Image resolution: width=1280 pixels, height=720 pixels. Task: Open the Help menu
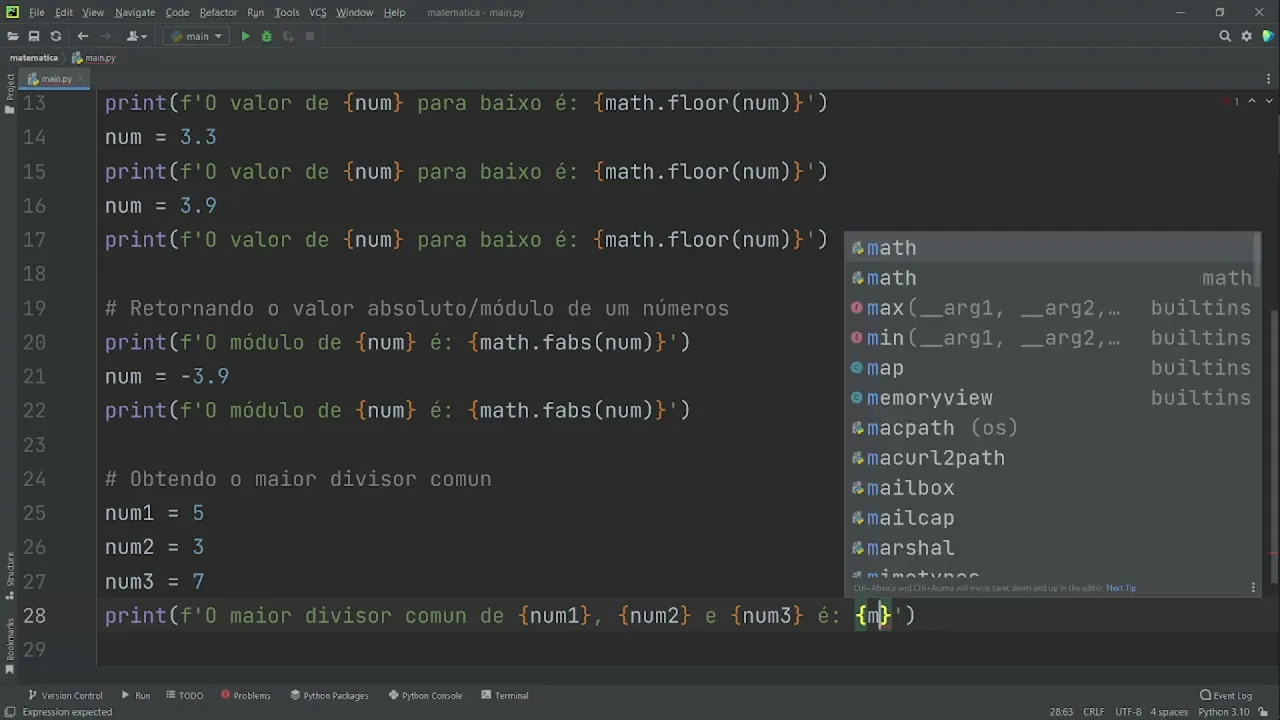pyautogui.click(x=395, y=12)
